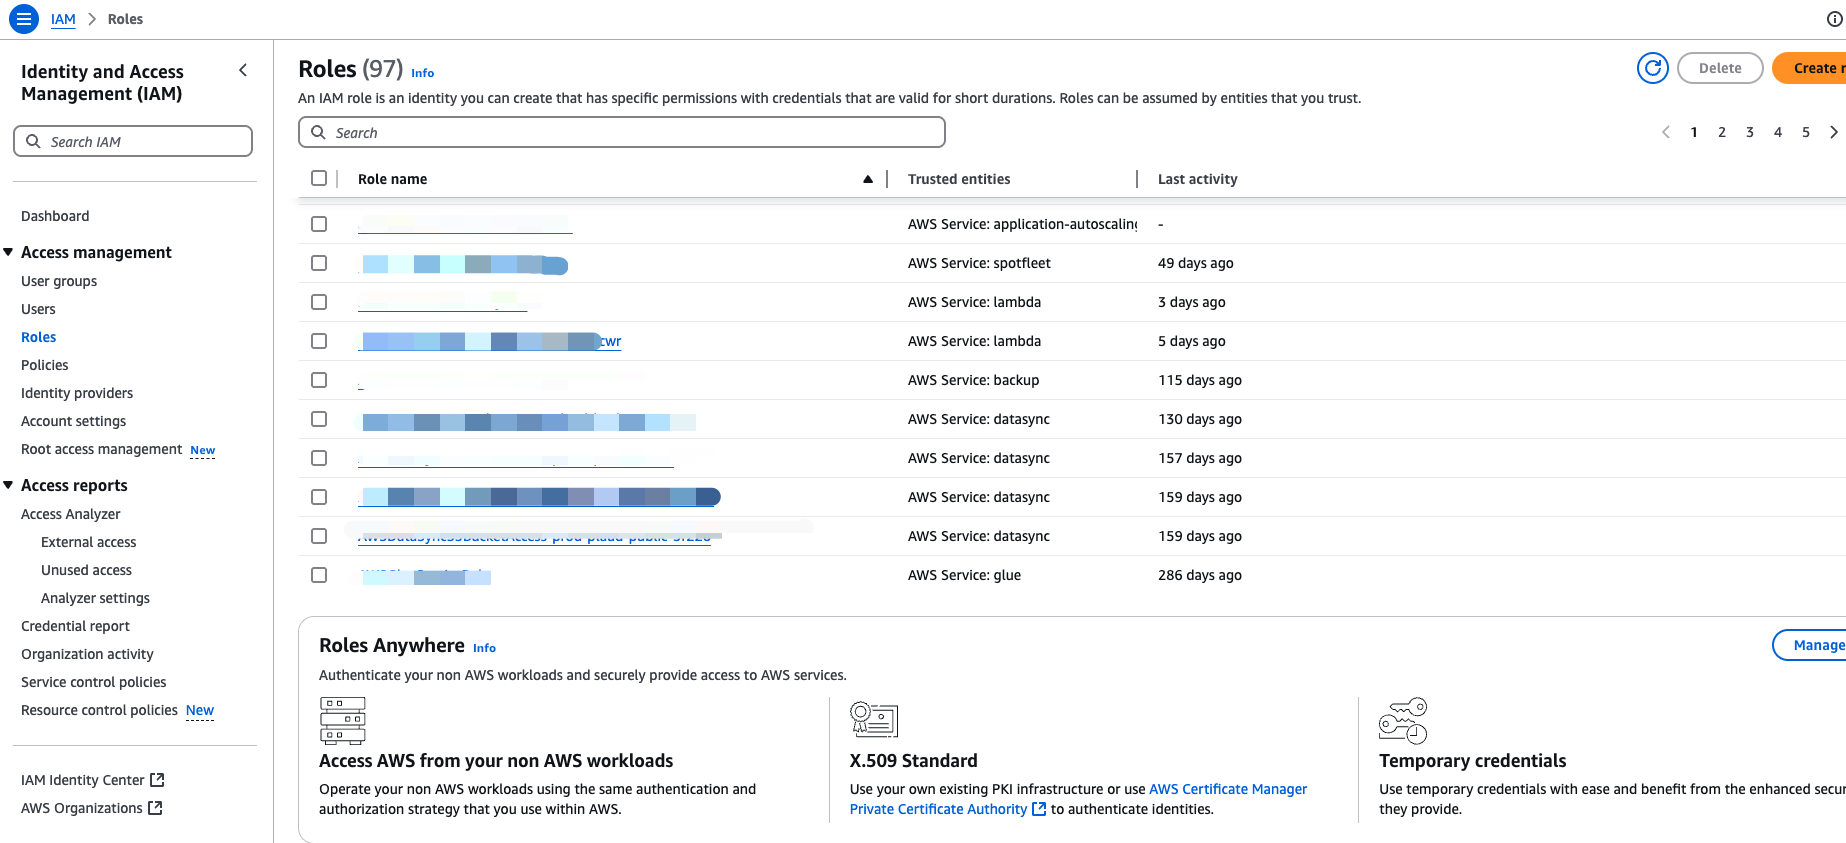Viewport: 1846px width, 843px height.
Task: Open IAM Identity Center external link icon
Action: coord(157,780)
